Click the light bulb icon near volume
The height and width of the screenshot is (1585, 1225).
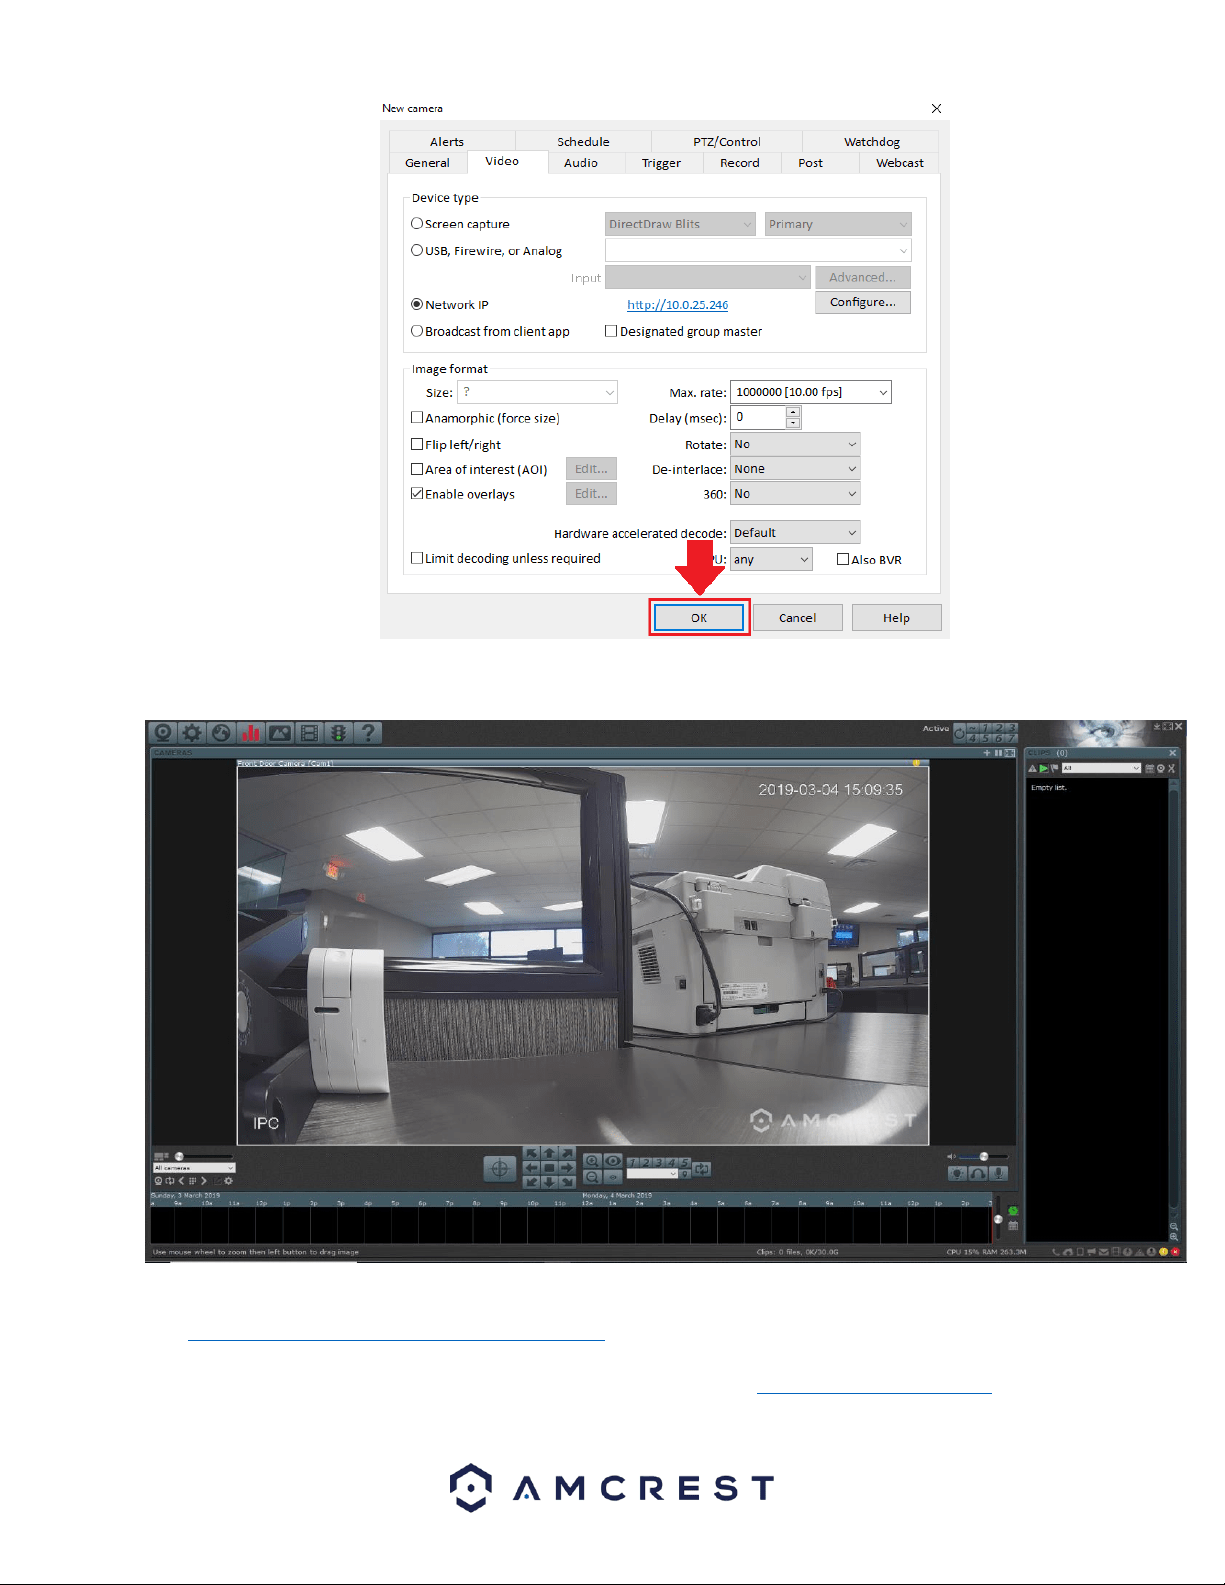click(x=958, y=1174)
